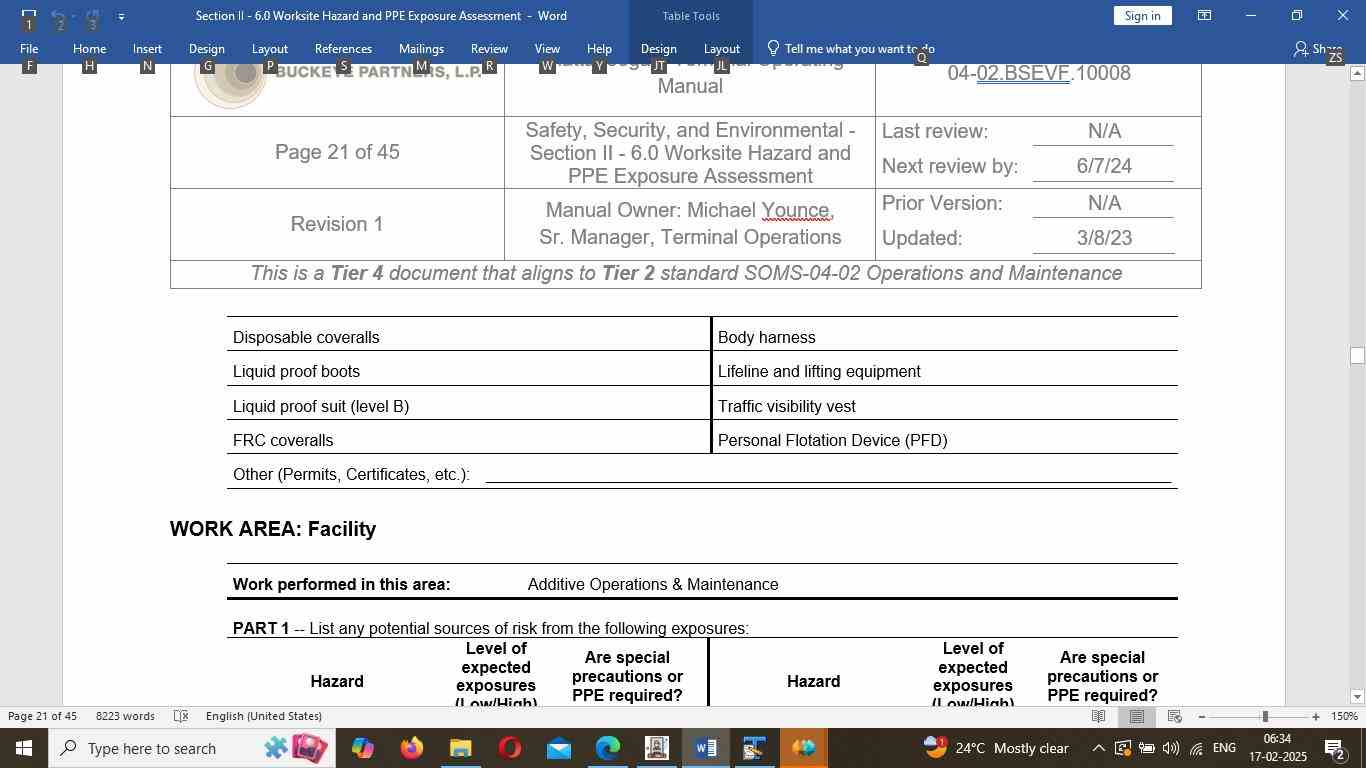This screenshot has height=768, width=1366.
Task: Switch to the Home tab
Action: (89, 48)
